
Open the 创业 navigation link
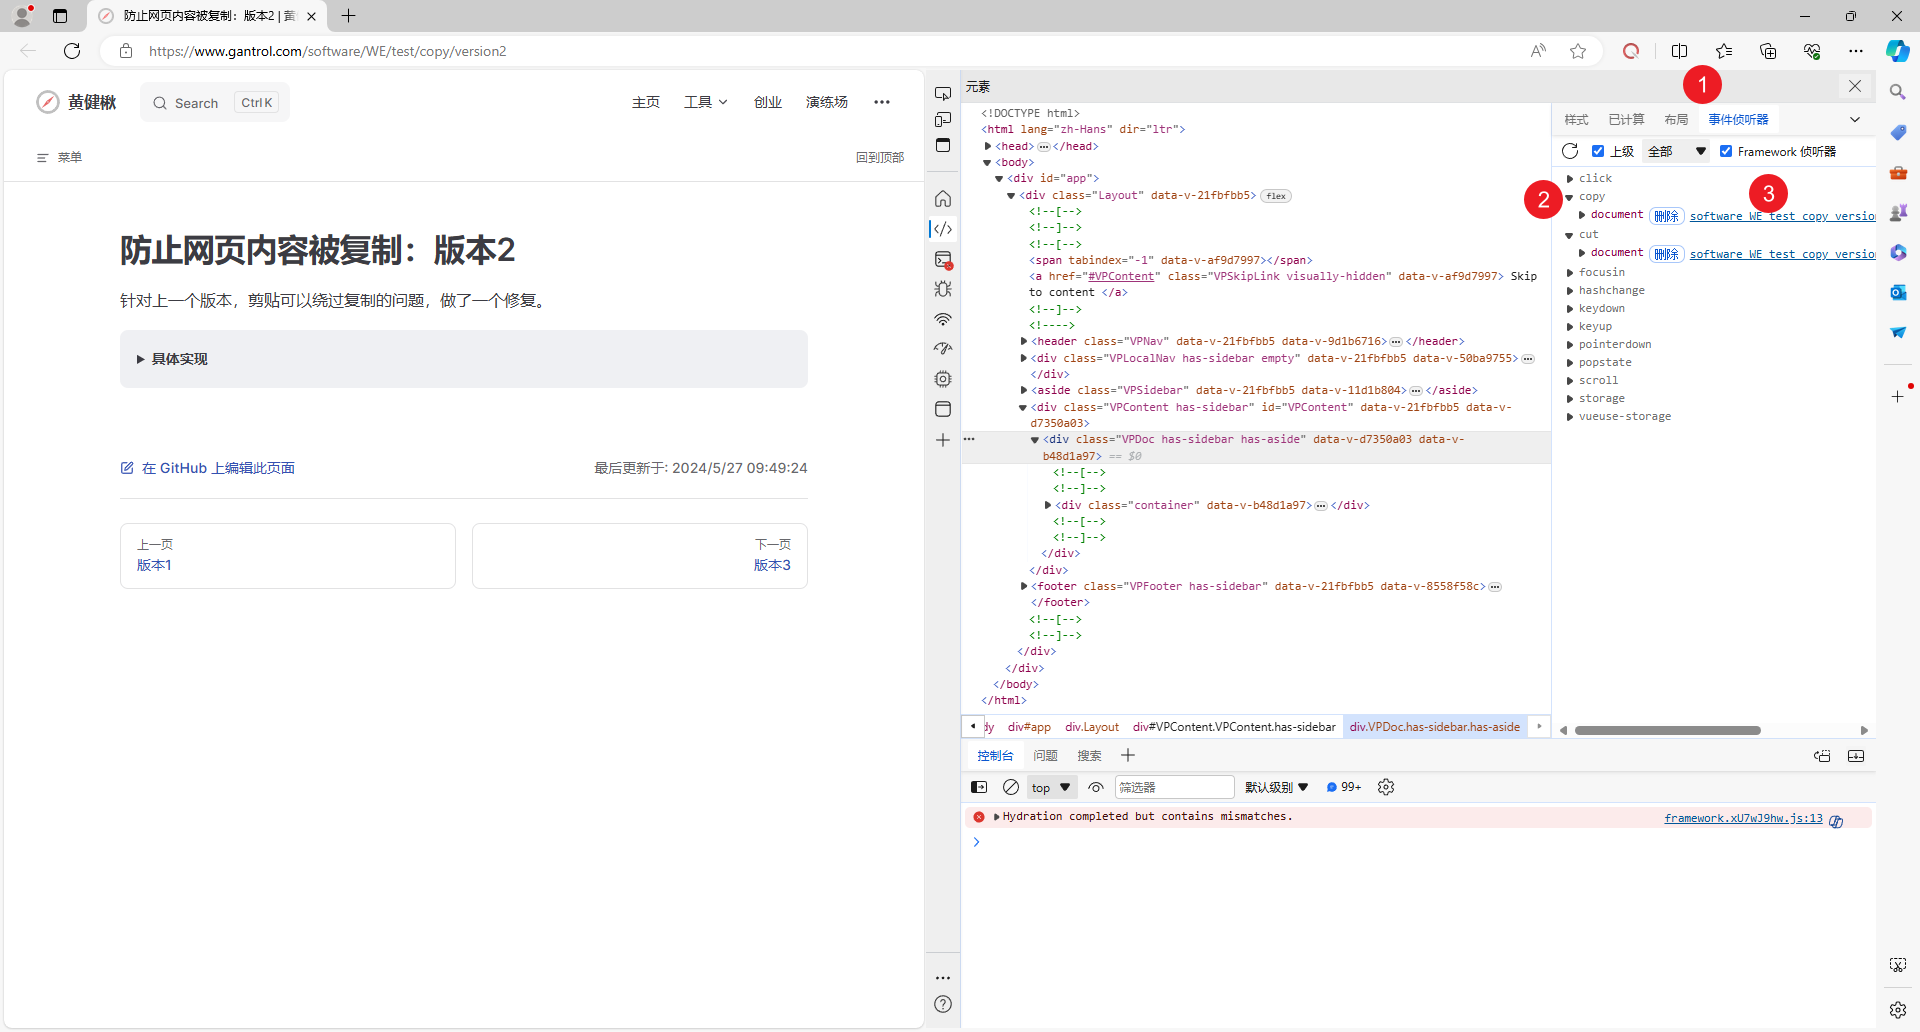pos(768,102)
